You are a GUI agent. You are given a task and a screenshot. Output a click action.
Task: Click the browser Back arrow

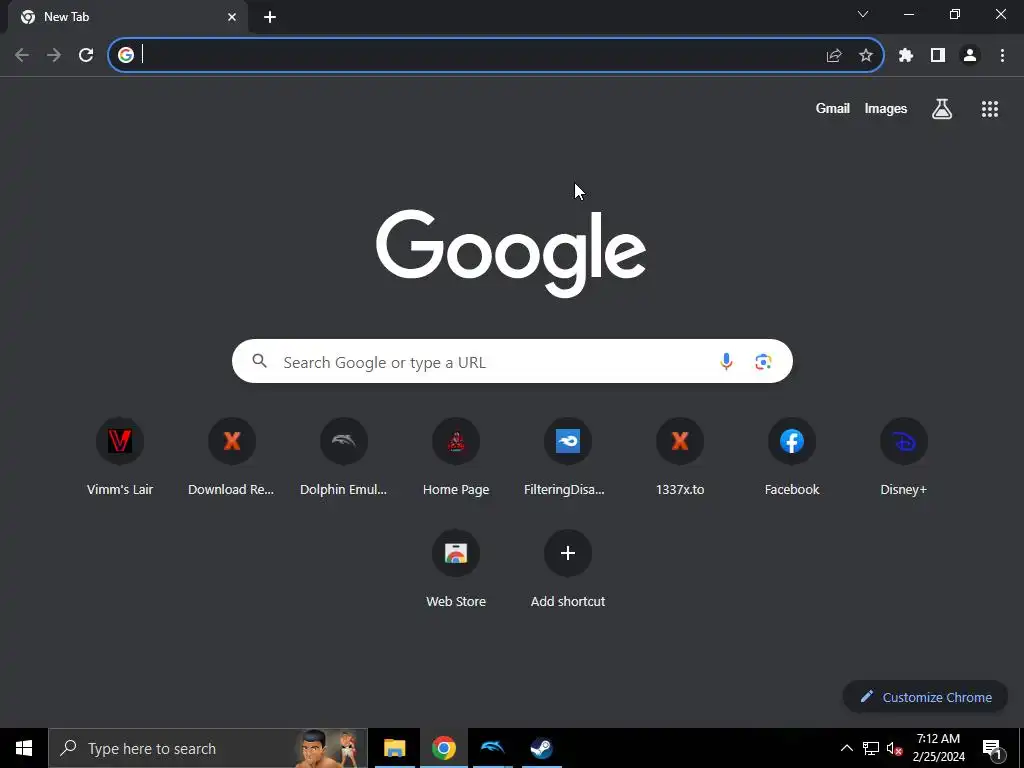[x=22, y=56]
